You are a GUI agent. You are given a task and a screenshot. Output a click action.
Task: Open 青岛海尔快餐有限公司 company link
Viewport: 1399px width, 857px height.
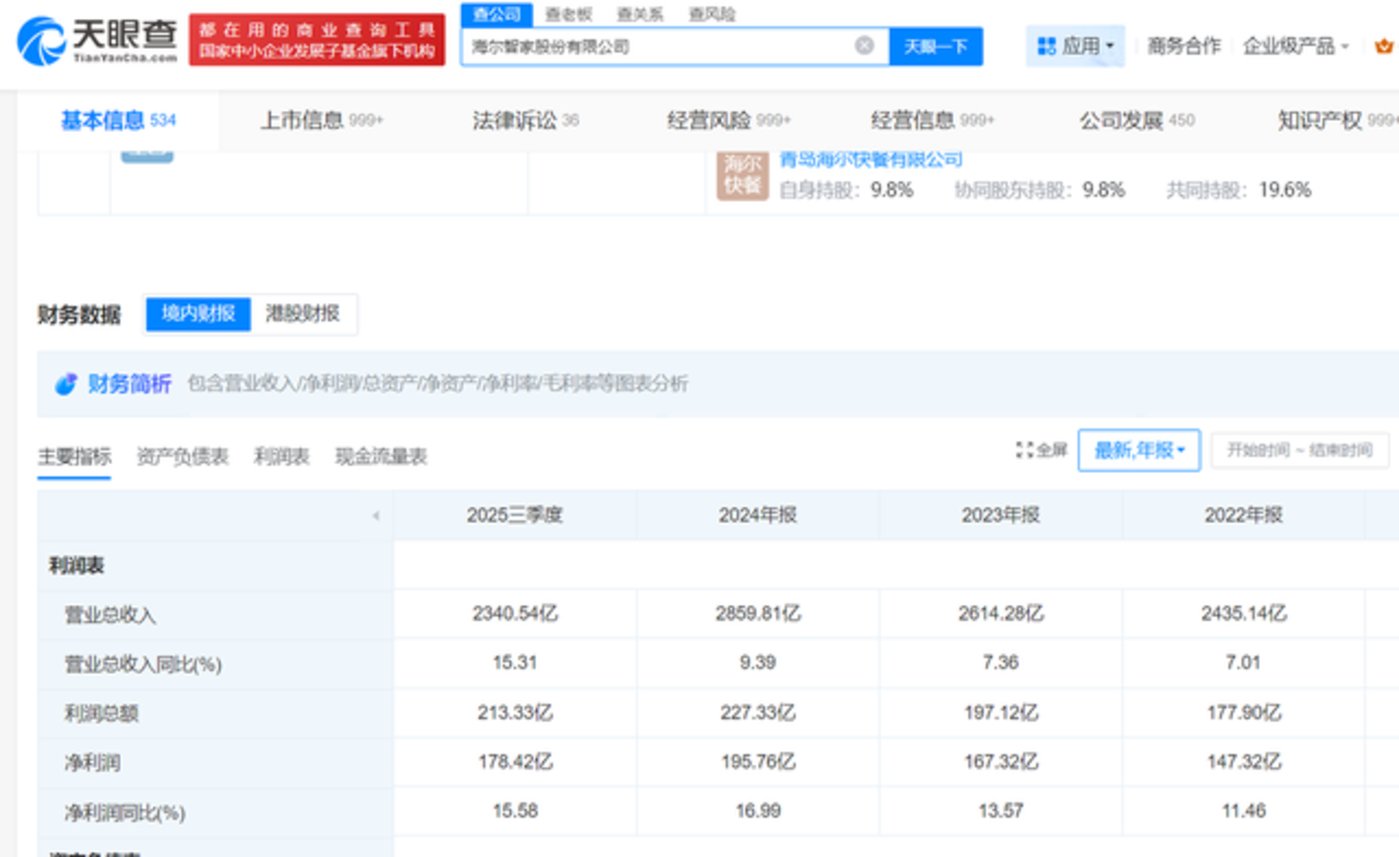click(870, 158)
